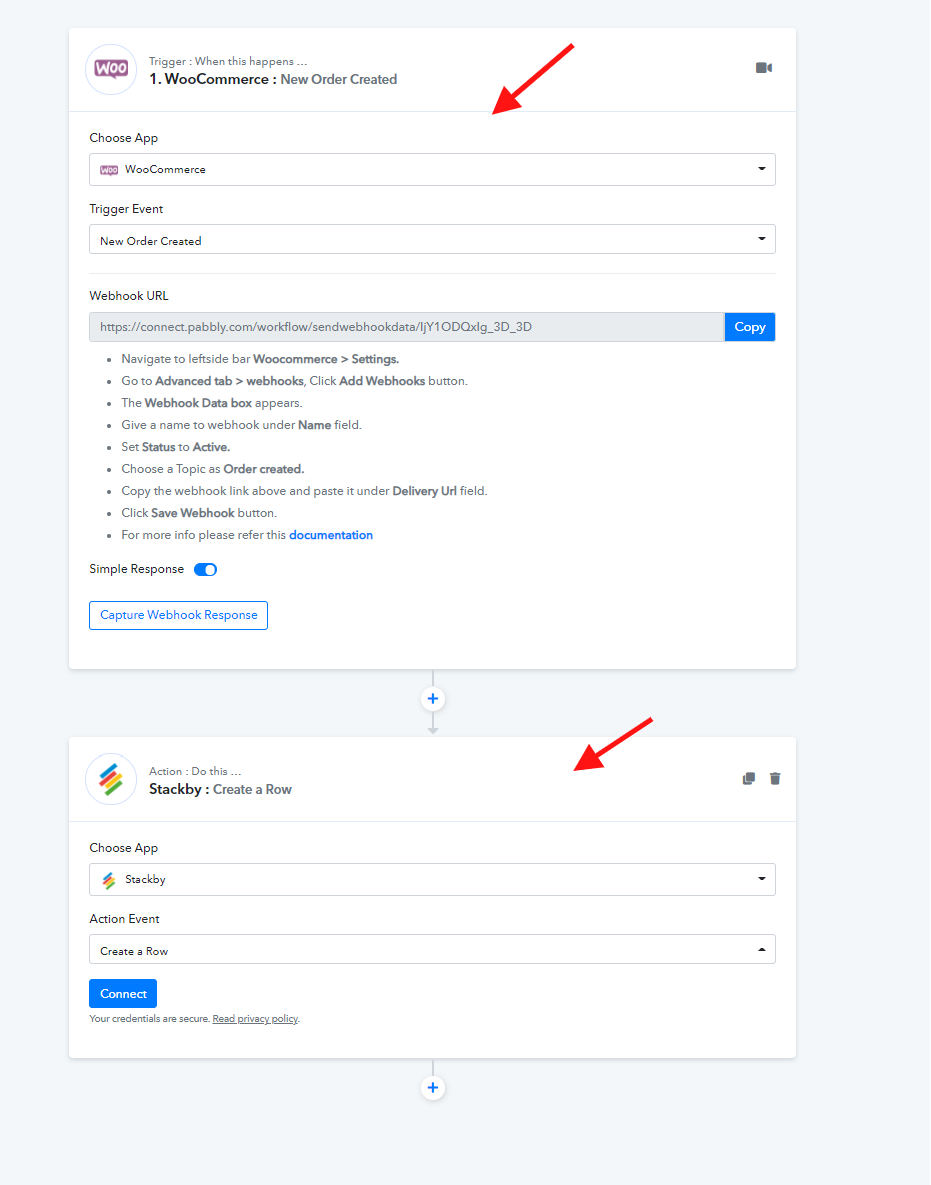Viewport: 931px width, 1185px height.
Task: Duplicate the Stackby action step
Action: [x=749, y=778]
